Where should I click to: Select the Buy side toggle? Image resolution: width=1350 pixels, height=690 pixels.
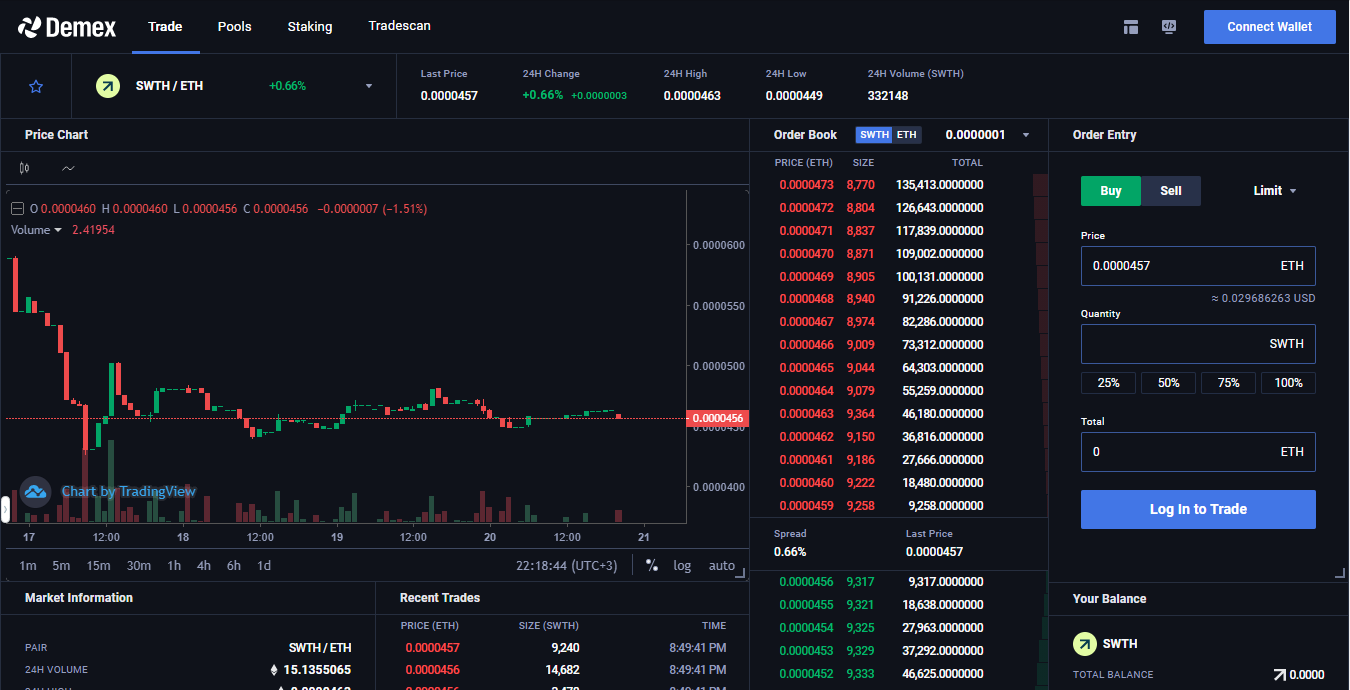(1111, 191)
